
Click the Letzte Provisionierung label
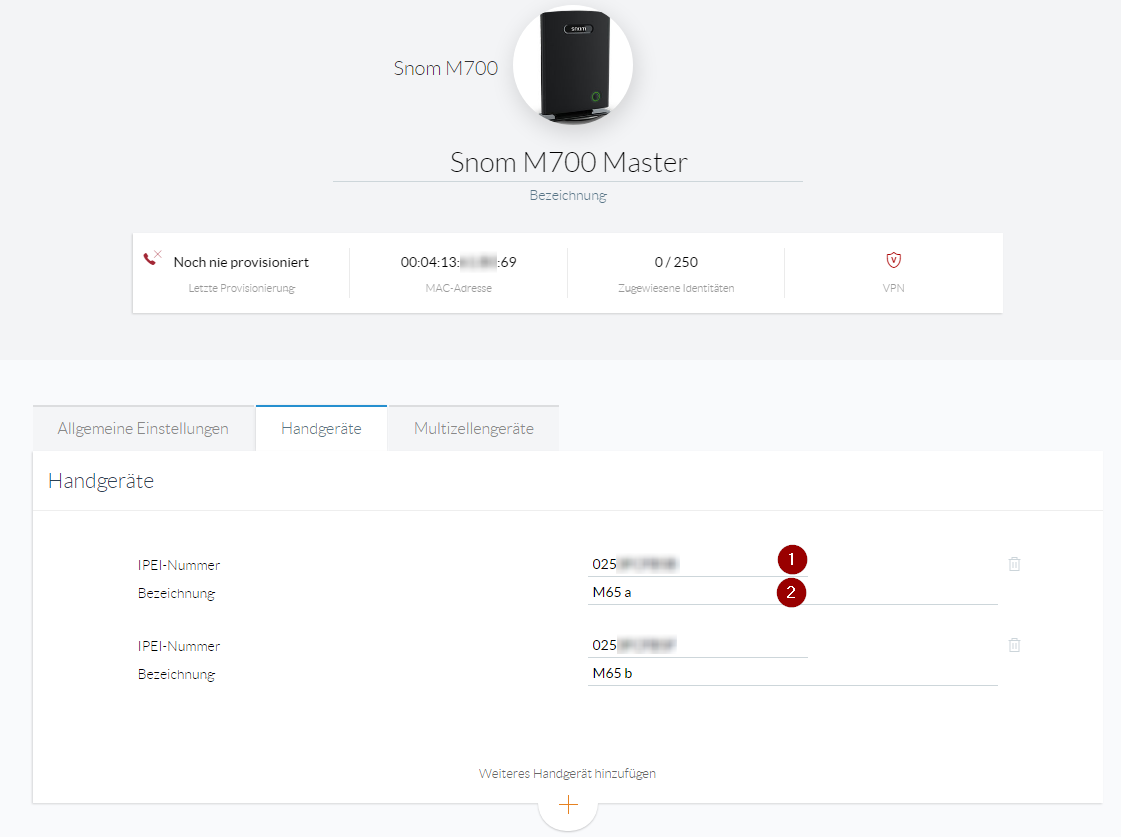(x=242, y=288)
